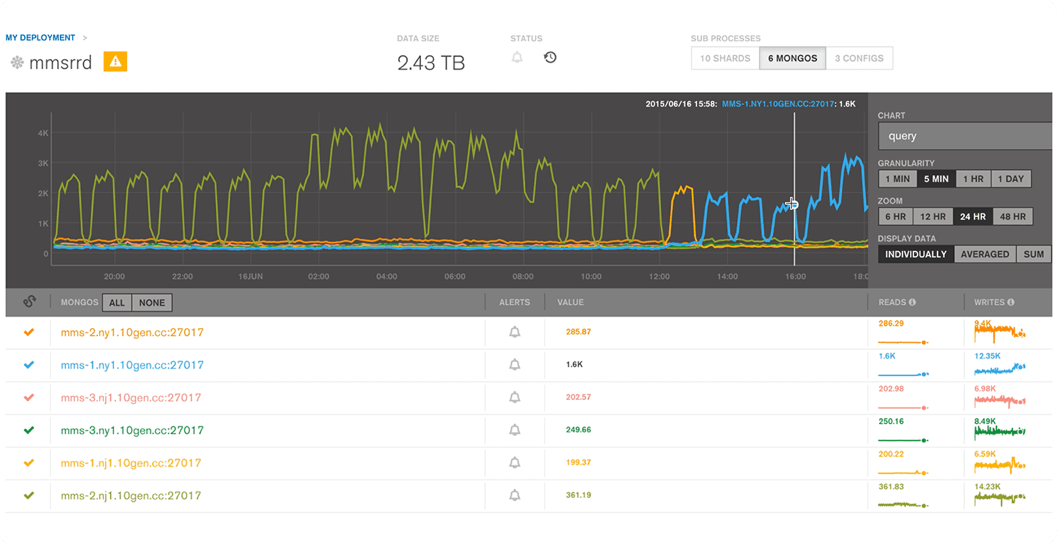Click alert bell for mms-2.ny1.10gen.cc:27017

(x=515, y=332)
